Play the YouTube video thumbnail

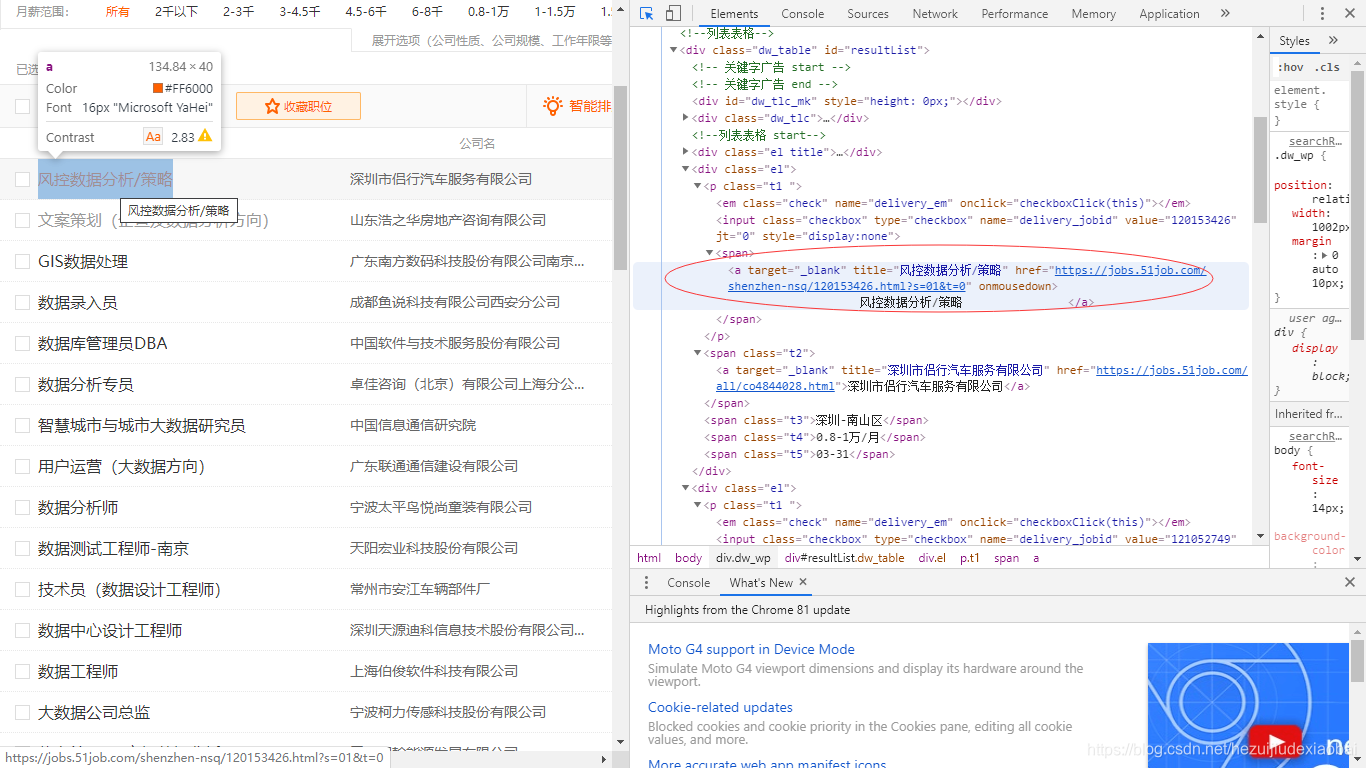(x=1275, y=740)
